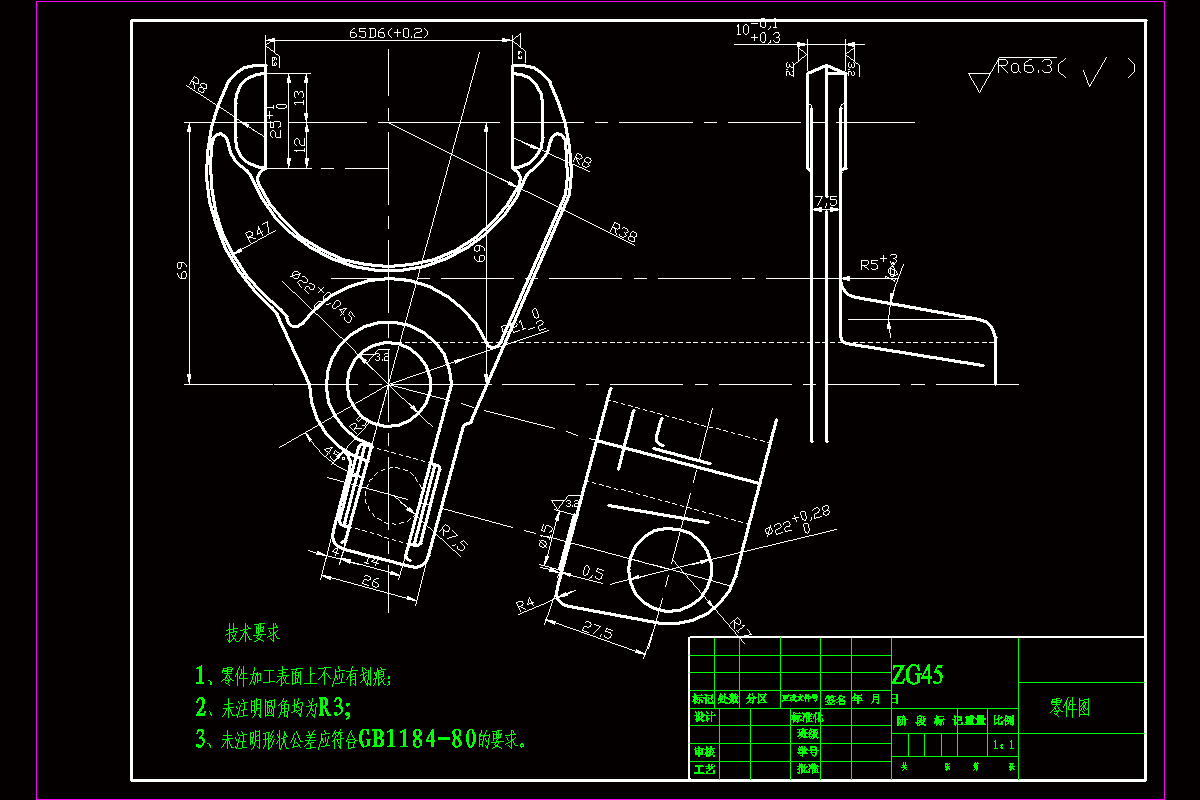The width and height of the screenshot is (1200, 800).
Task: Click the 设计 cell in title block
Action: 704,717
